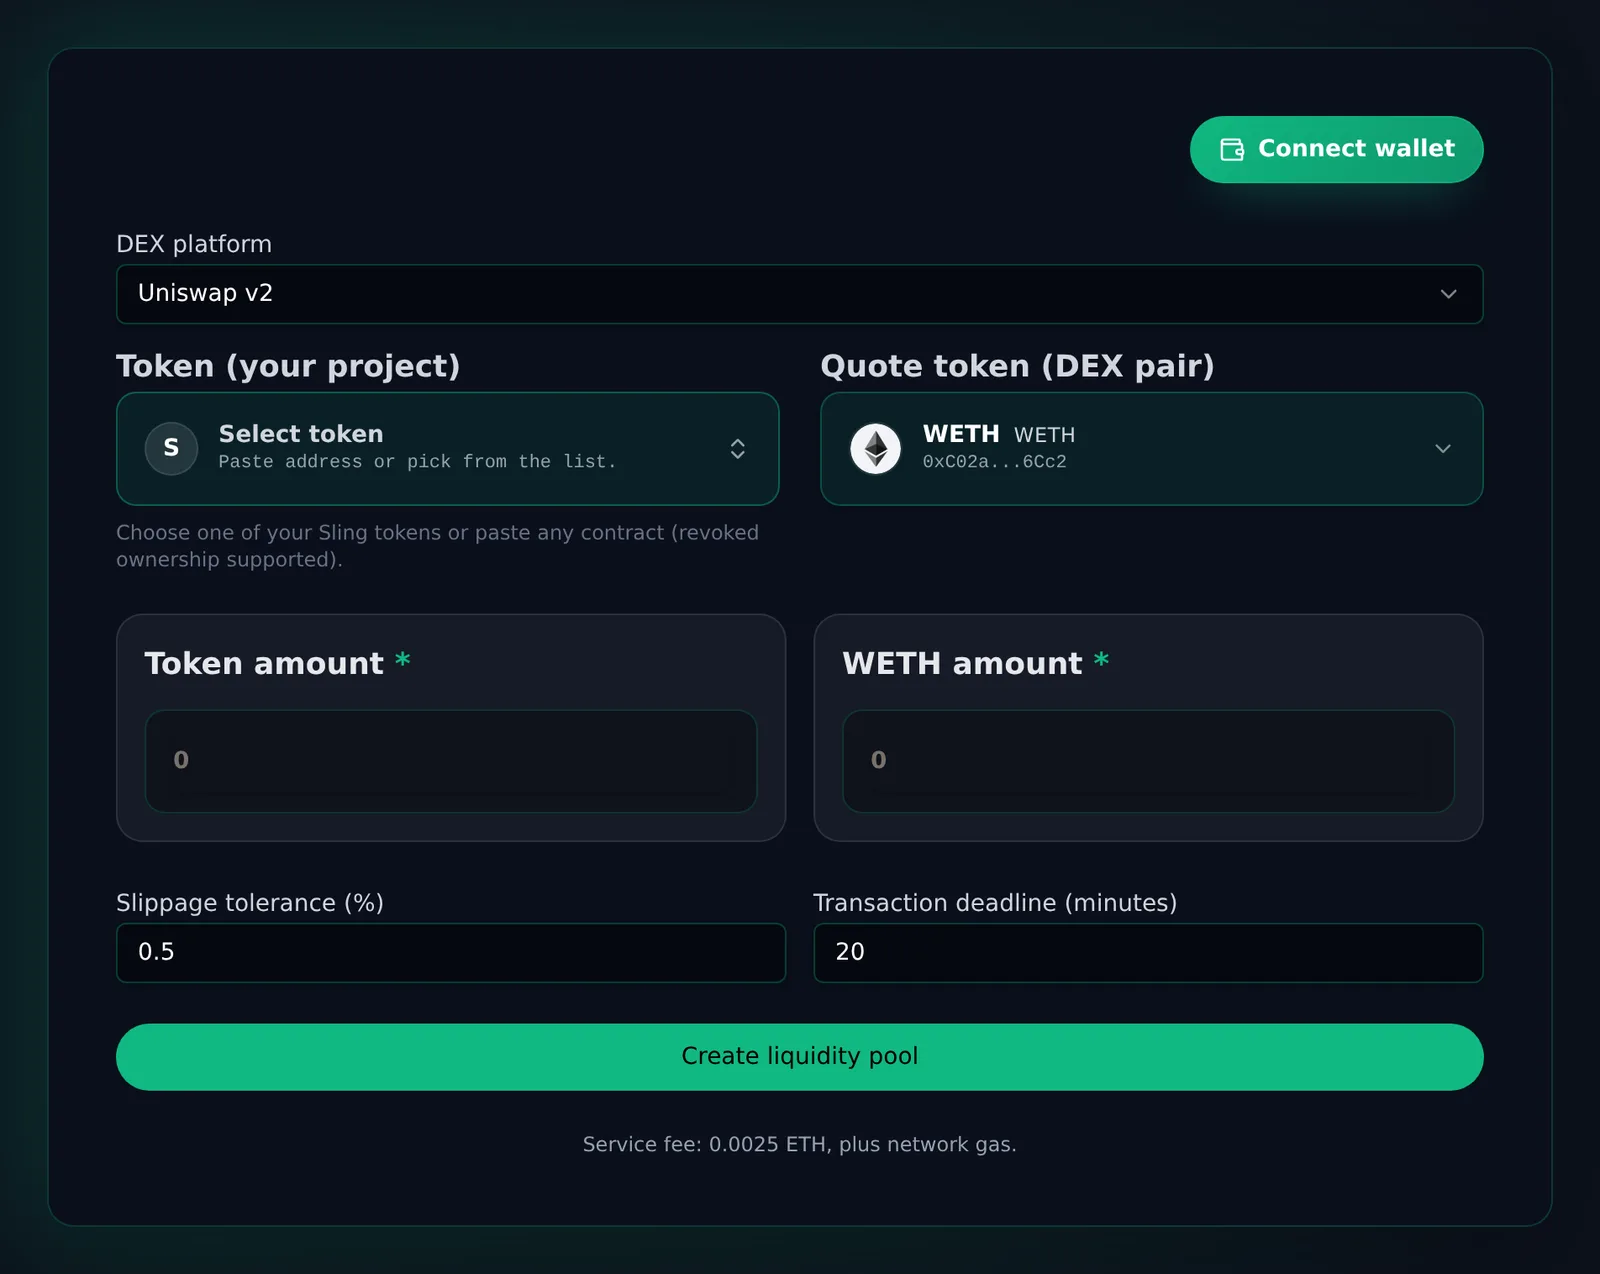Click the Connect wallet button
Screen dimensions: 1600x1274
click(x=1336, y=149)
